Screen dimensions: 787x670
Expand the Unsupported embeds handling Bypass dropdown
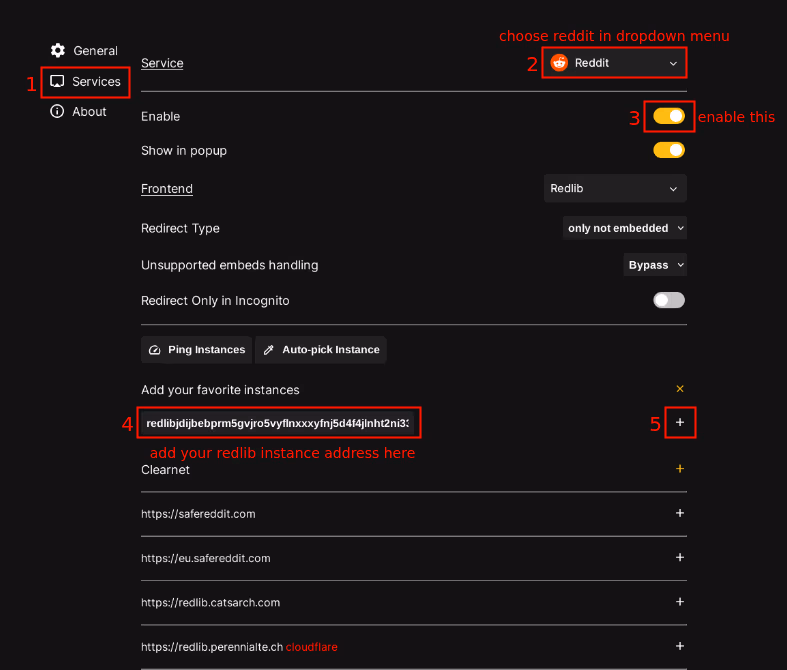click(x=655, y=265)
